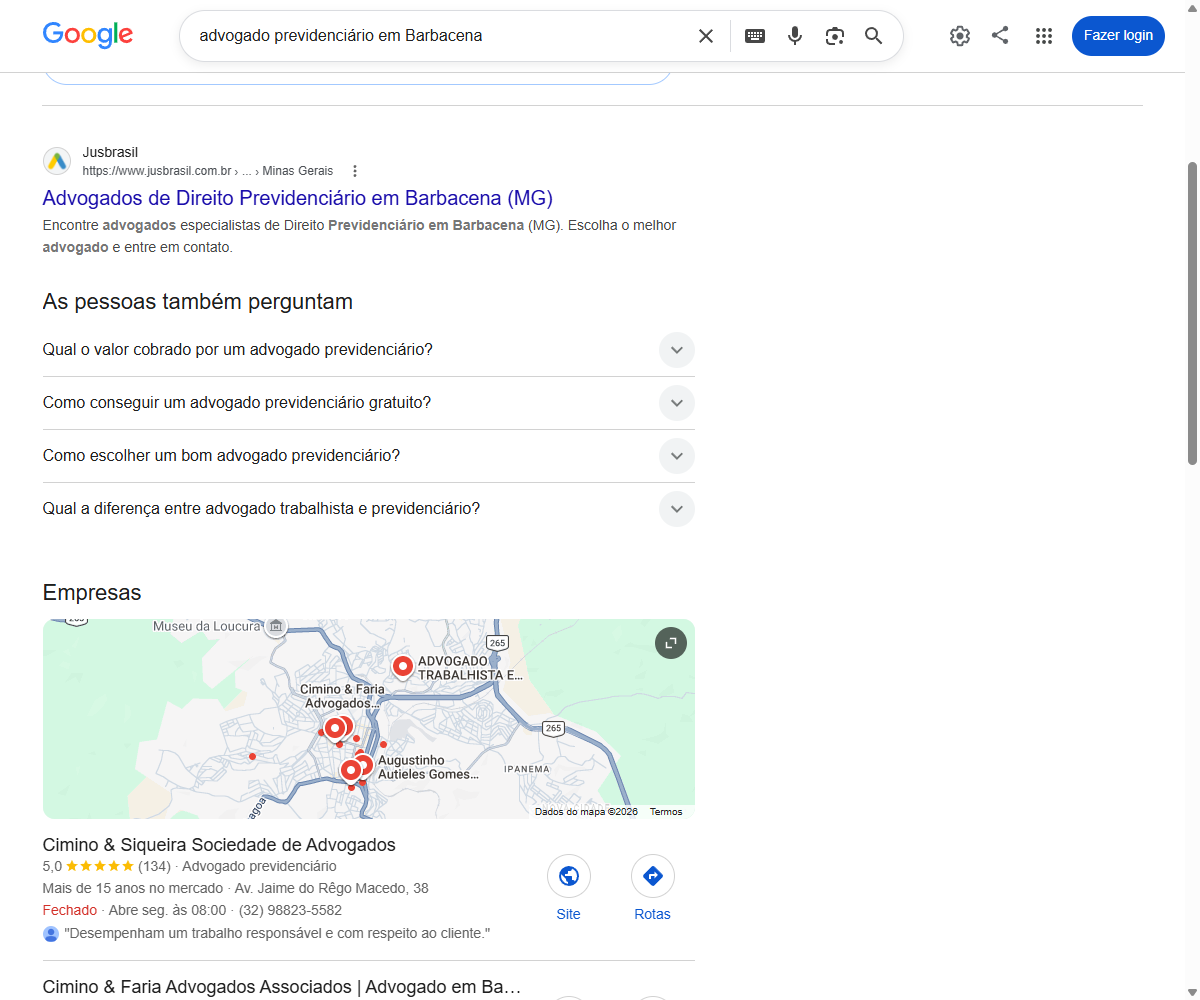Open 'Advogados de Direito Previdenciário em Barbacena (MG)' link

[298, 198]
